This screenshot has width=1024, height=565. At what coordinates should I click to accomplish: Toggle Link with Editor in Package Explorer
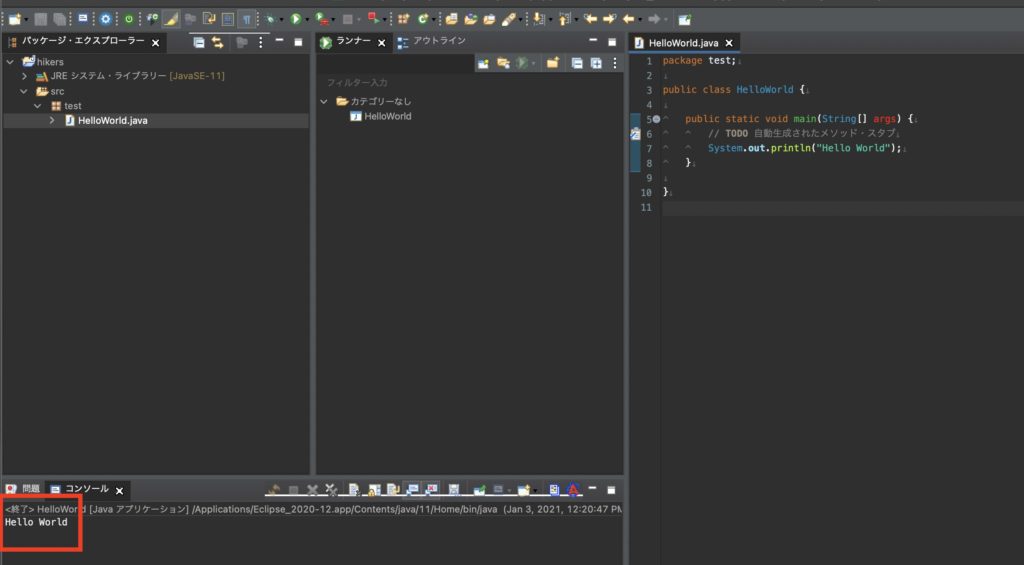tap(217, 43)
